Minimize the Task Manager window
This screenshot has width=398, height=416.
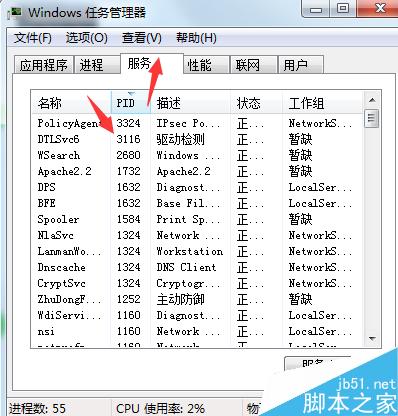(x=316, y=9)
